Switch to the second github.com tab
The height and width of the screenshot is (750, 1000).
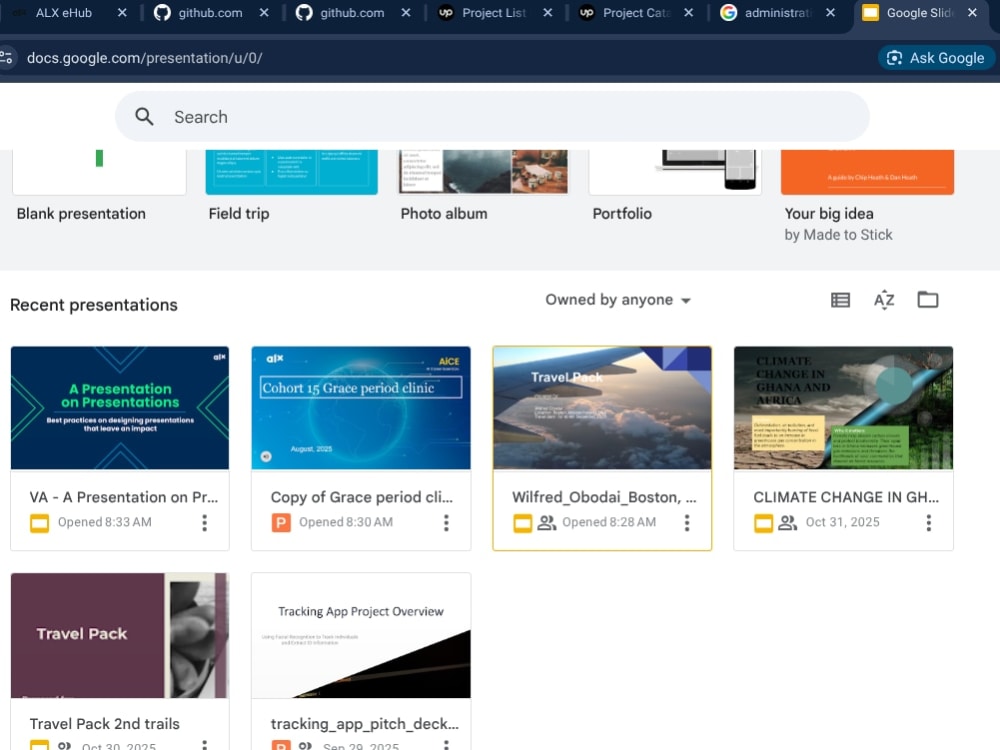tap(352, 13)
